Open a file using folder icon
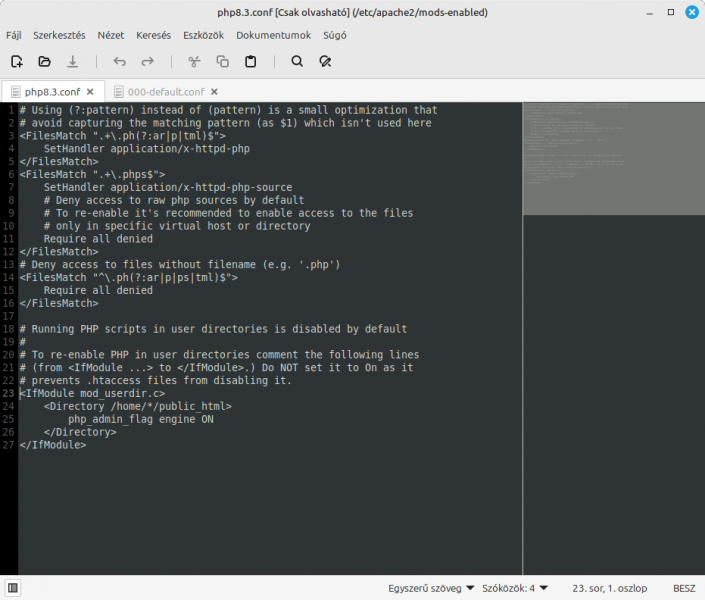Screen dimensions: 705x600 pyautogui.click(x=44, y=61)
